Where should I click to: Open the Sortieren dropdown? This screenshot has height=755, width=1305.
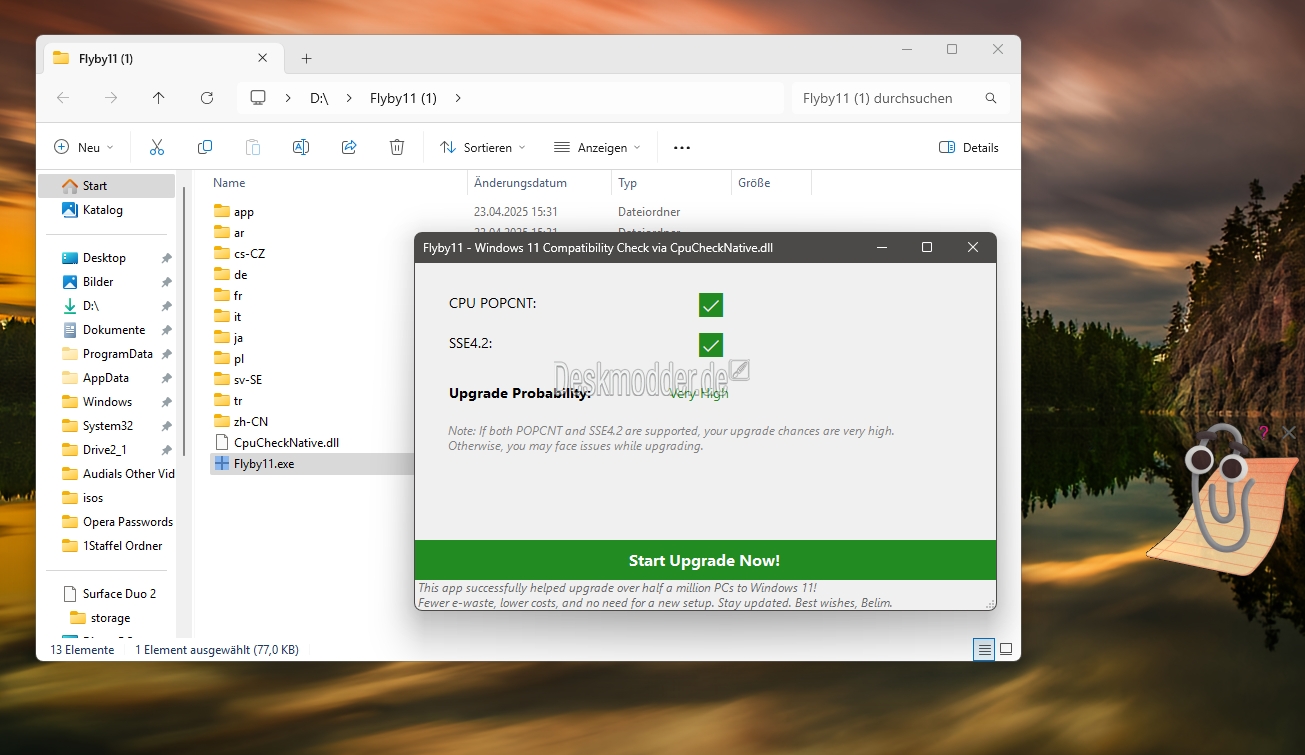pyautogui.click(x=482, y=147)
